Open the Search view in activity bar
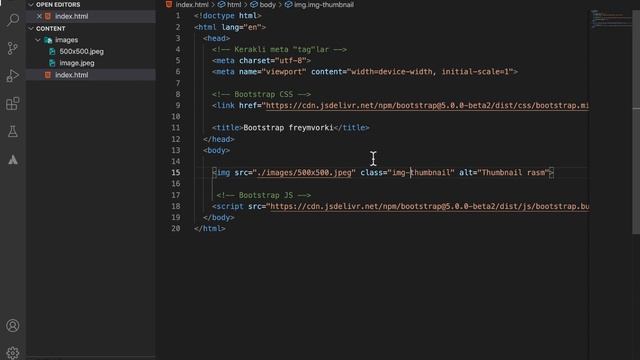This screenshot has width=640, height=360. click(x=13, y=20)
